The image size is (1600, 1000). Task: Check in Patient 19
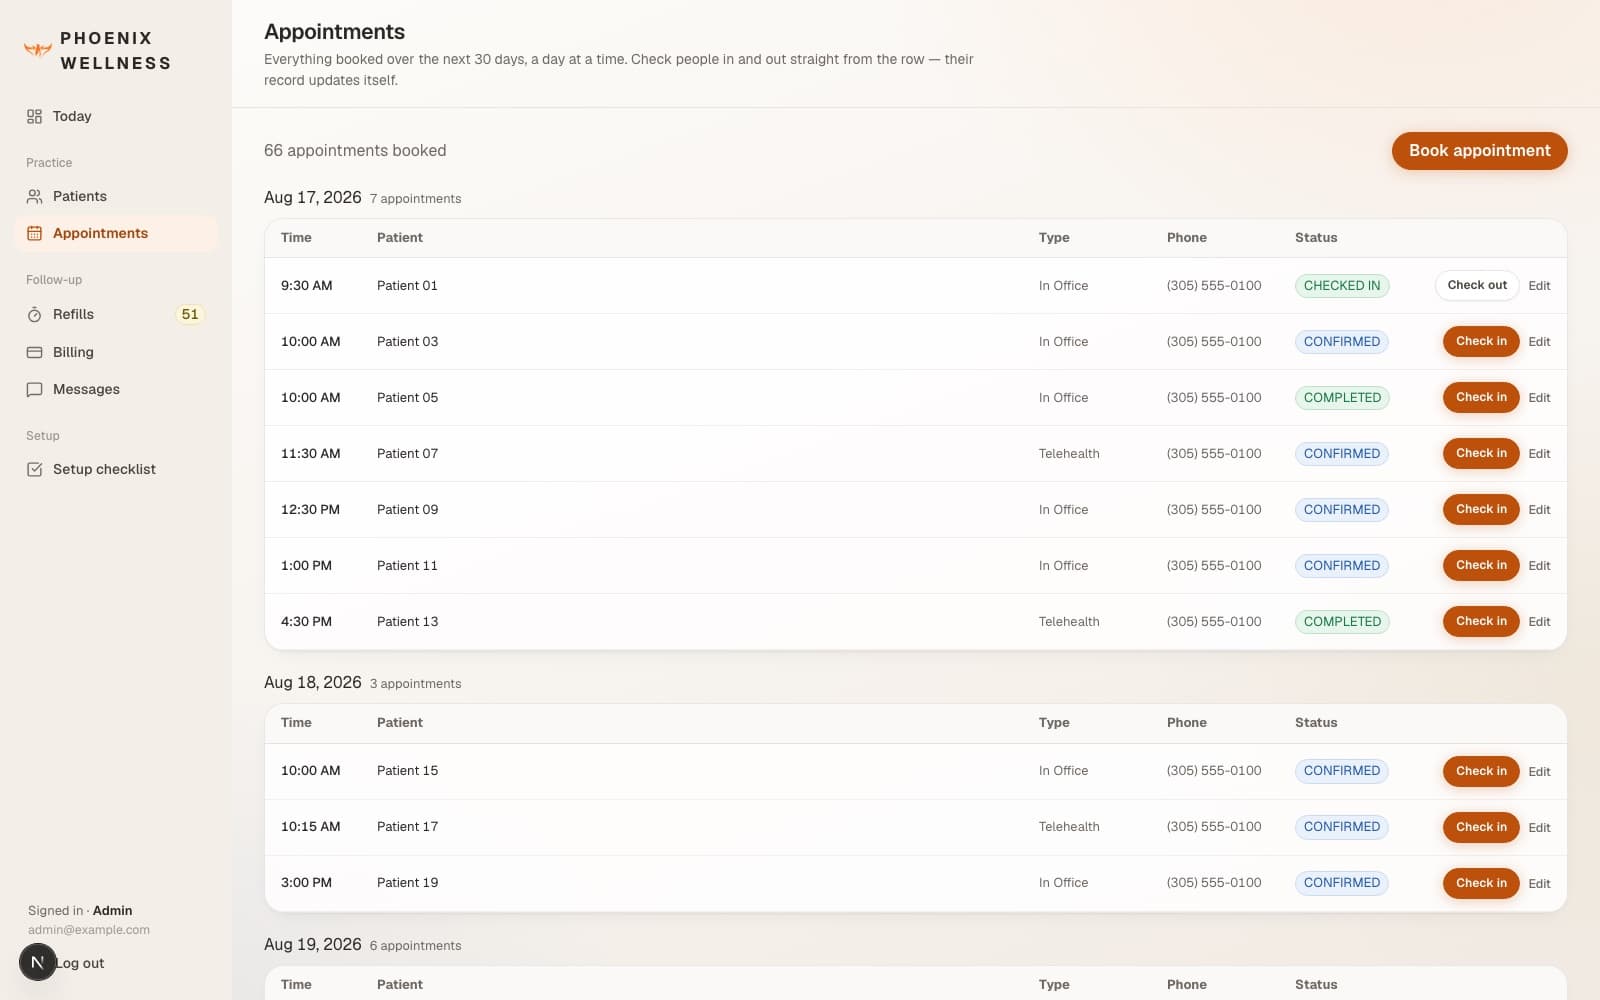(x=1481, y=883)
